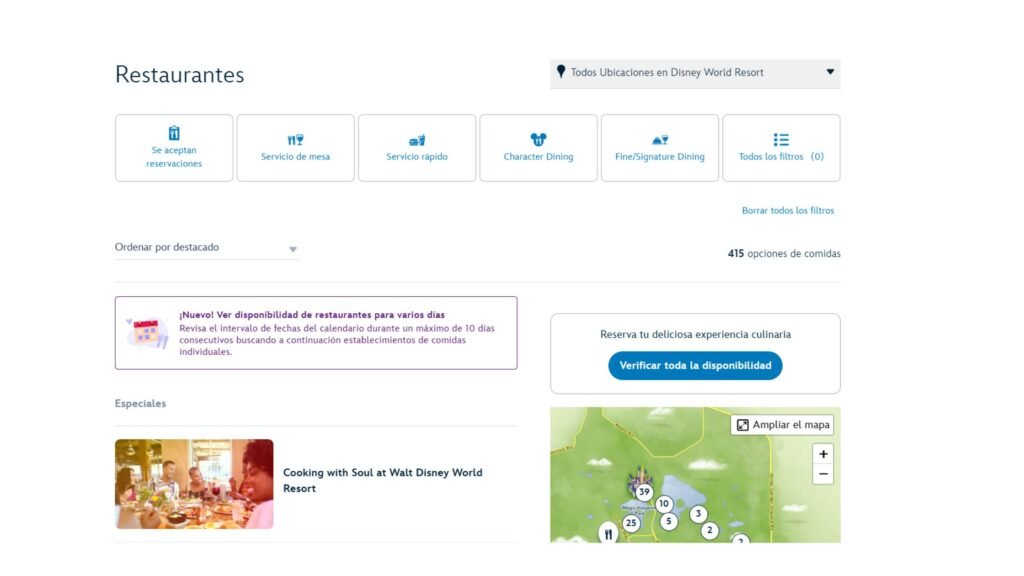Open the Disney World Resort locations dropdown
This screenshot has height=576, width=1024.
coord(695,73)
